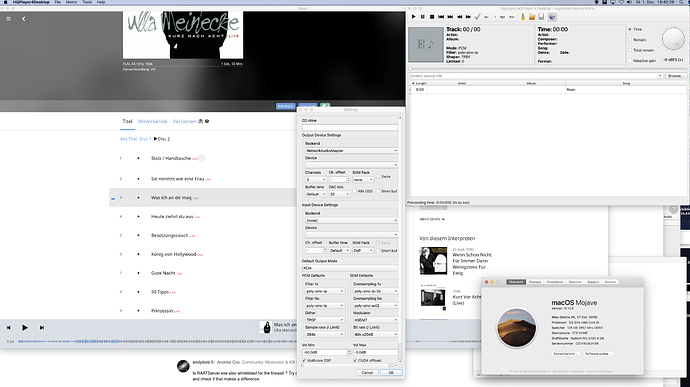The height and width of the screenshot is (387, 690).
Task: Open Filter 1x dropdown
Action: [324, 291]
